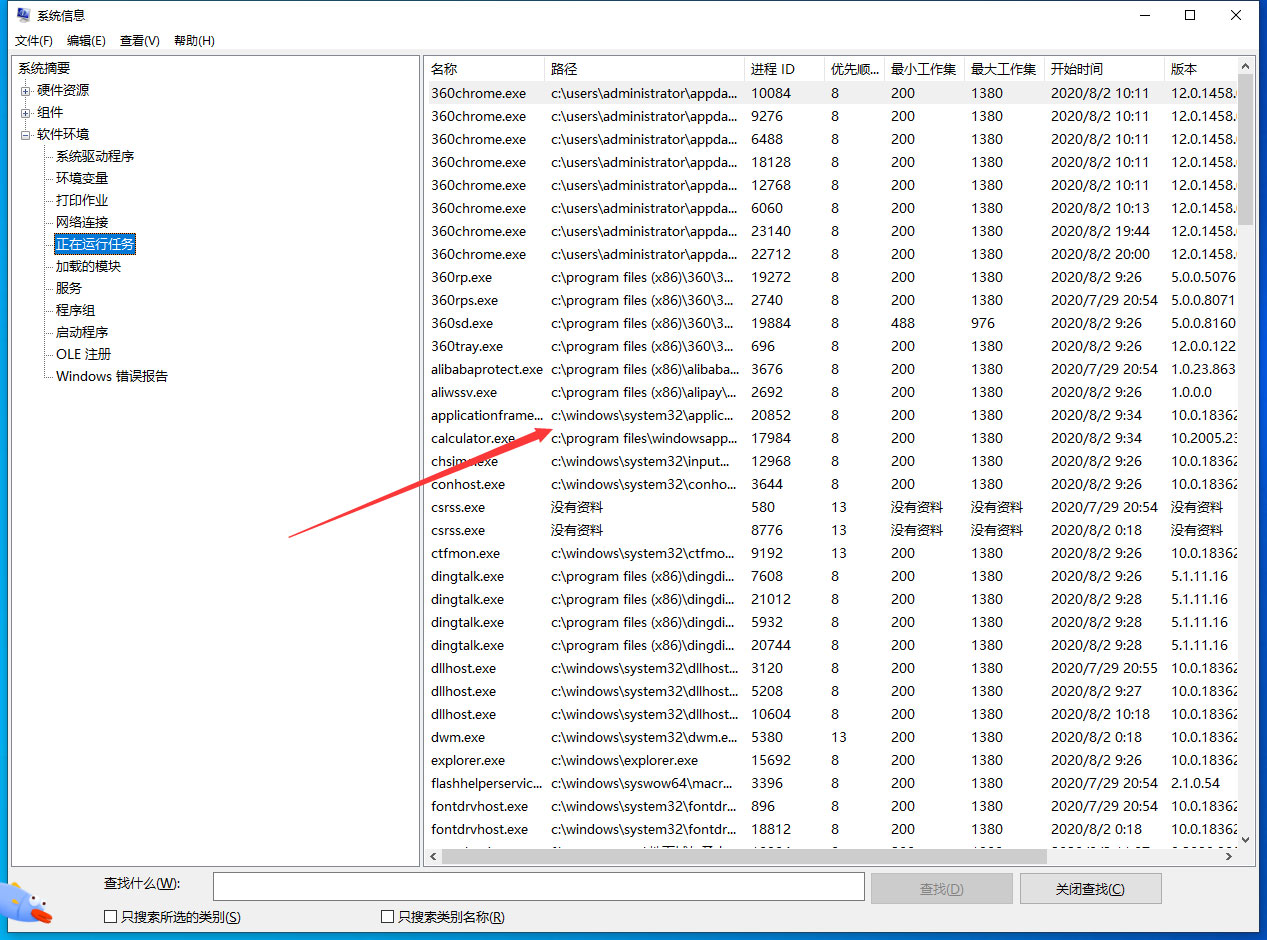The height and width of the screenshot is (940, 1267).
Task: Click the horizontal scrollbar thumb below list
Action: (744, 857)
